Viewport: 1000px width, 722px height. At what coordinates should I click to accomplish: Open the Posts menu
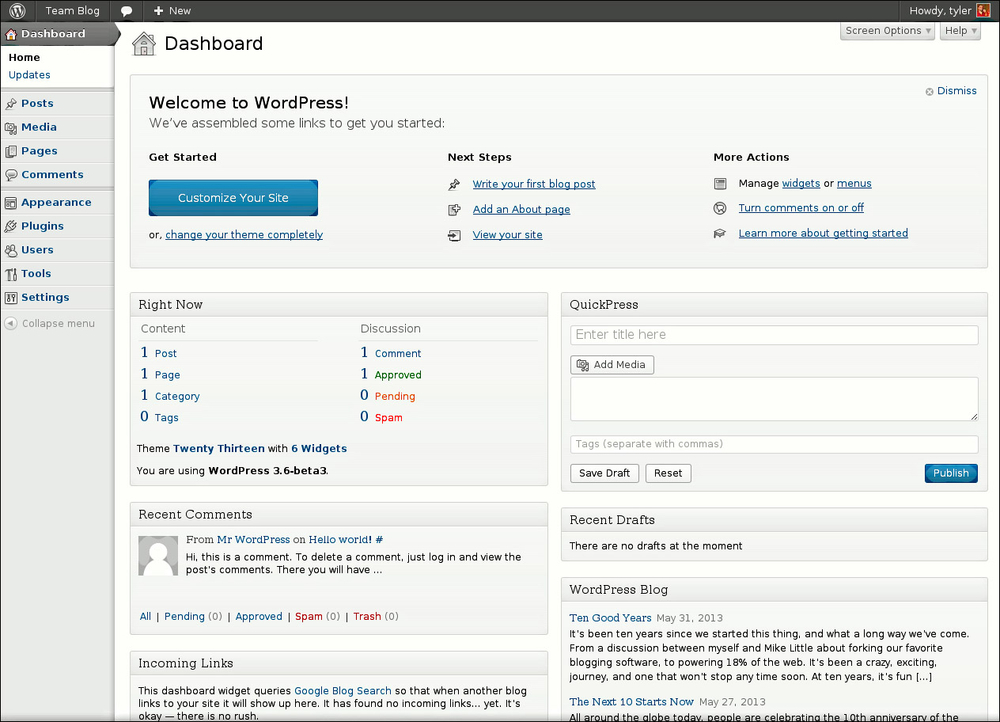tap(37, 103)
